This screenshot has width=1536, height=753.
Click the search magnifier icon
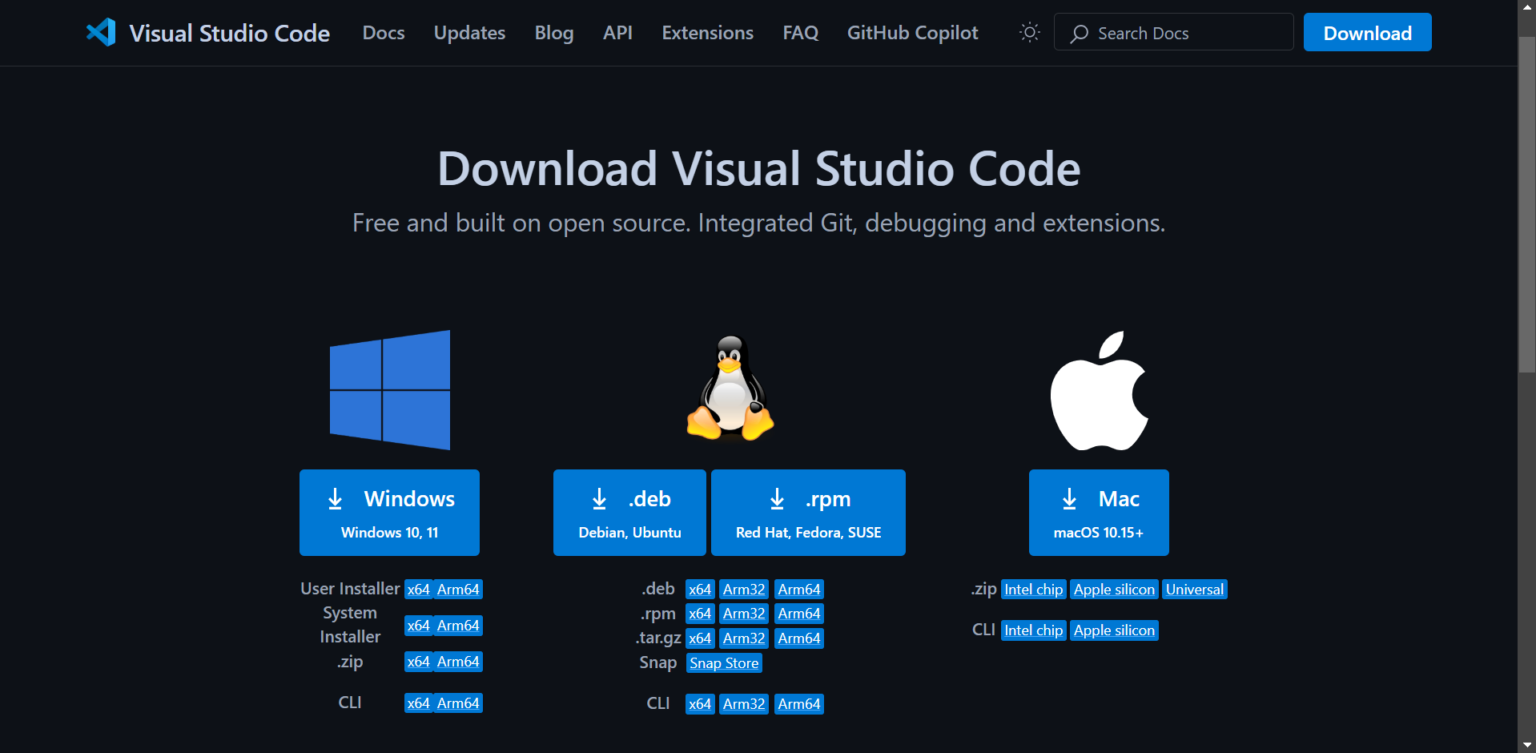tap(1079, 34)
